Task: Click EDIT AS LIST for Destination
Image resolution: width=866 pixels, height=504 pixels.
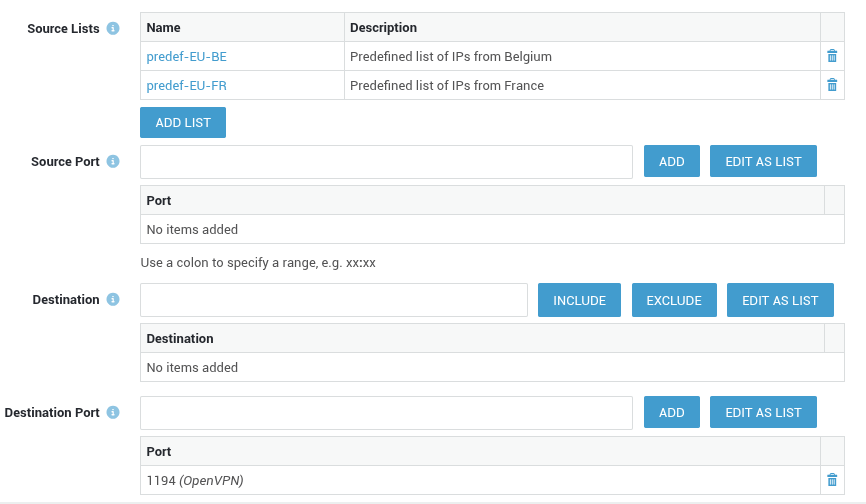Action: coord(780,300)
